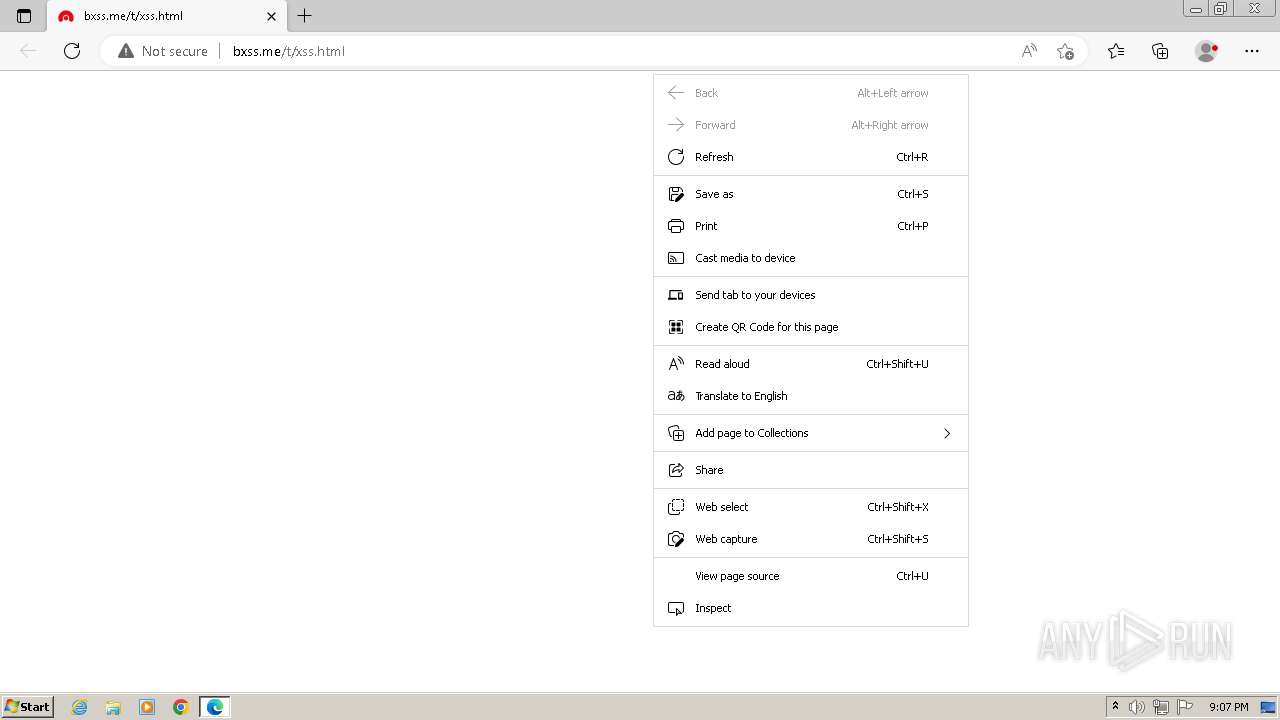Choose Save as in the context menu
Image resolution: width=1280 pixels, height=720 pixels.
click(x=811, y=194)
